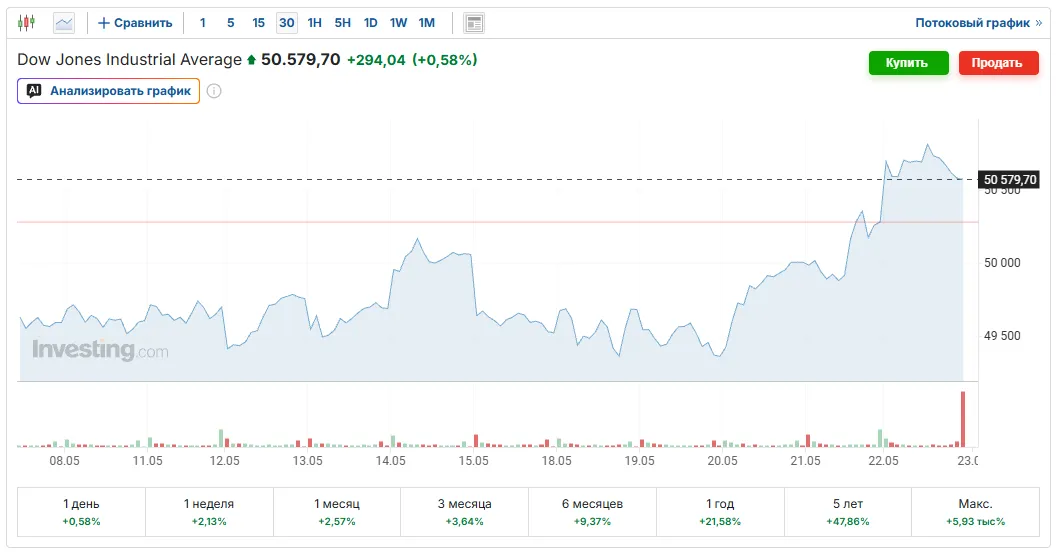Click the green Купить button

click(x=908, y=63)
